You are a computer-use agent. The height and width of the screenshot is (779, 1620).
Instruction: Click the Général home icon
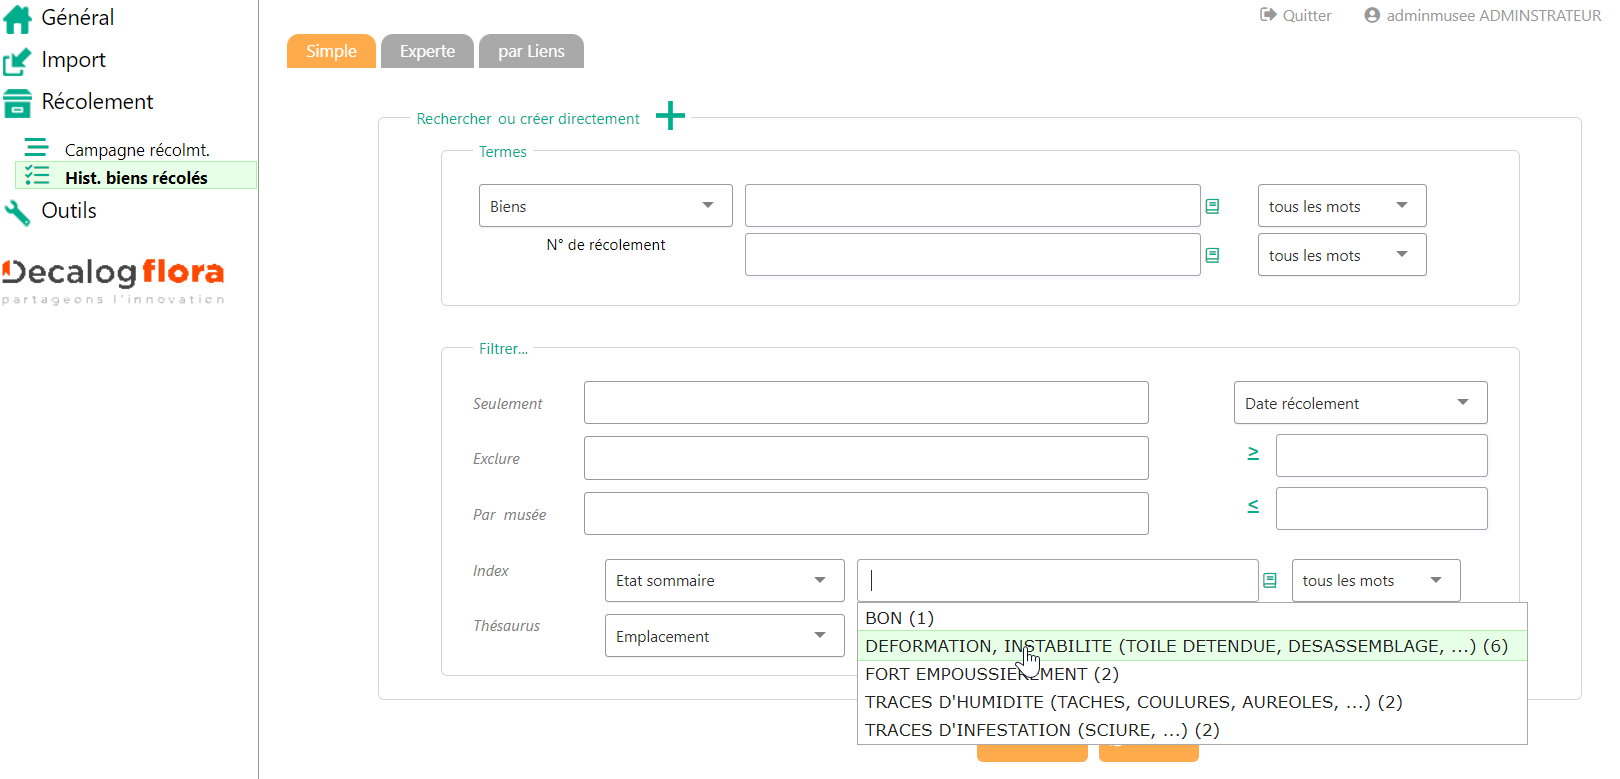pyautogui.click(x=17, y=18)
